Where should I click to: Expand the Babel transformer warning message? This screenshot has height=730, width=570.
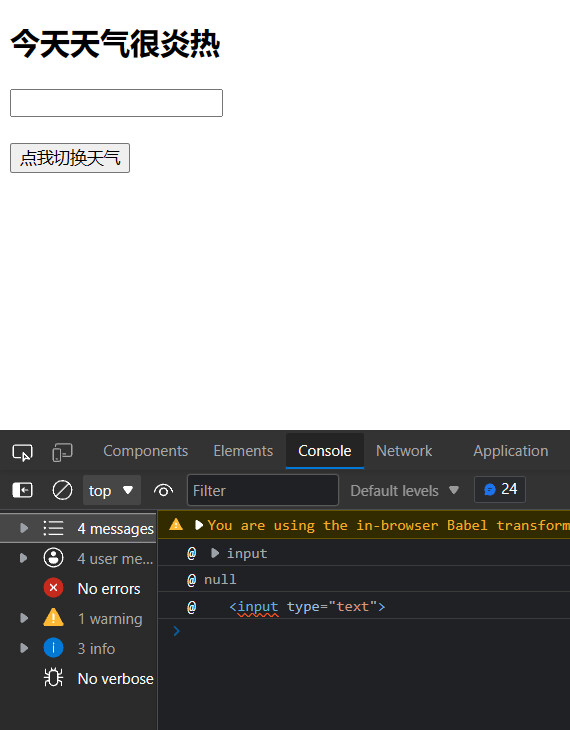tap(199, 525)
